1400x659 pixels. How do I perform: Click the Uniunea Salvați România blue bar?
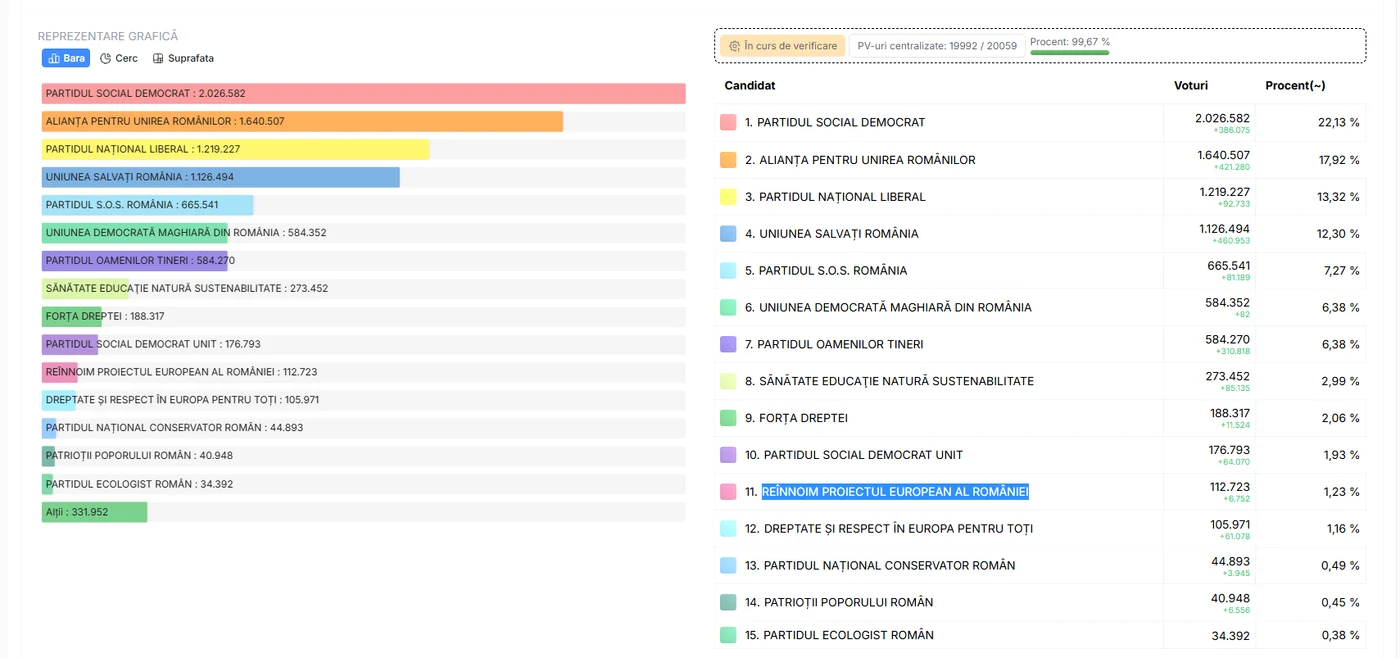coord(221,177)
